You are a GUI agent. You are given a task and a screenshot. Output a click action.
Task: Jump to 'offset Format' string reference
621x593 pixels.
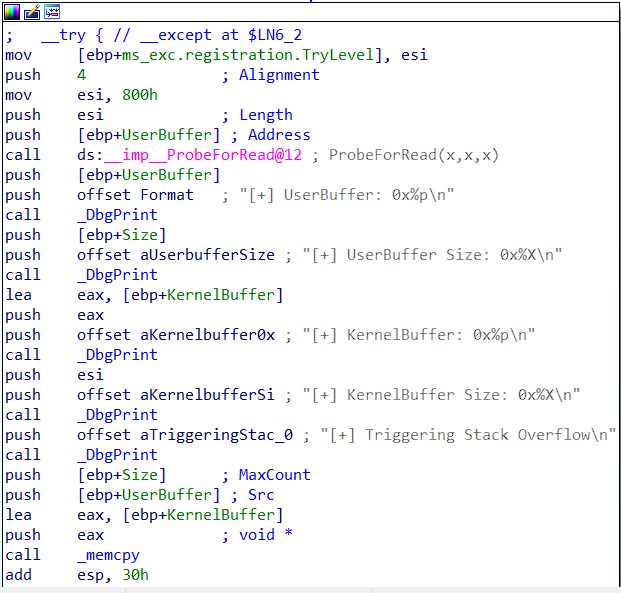pos(135,195)
